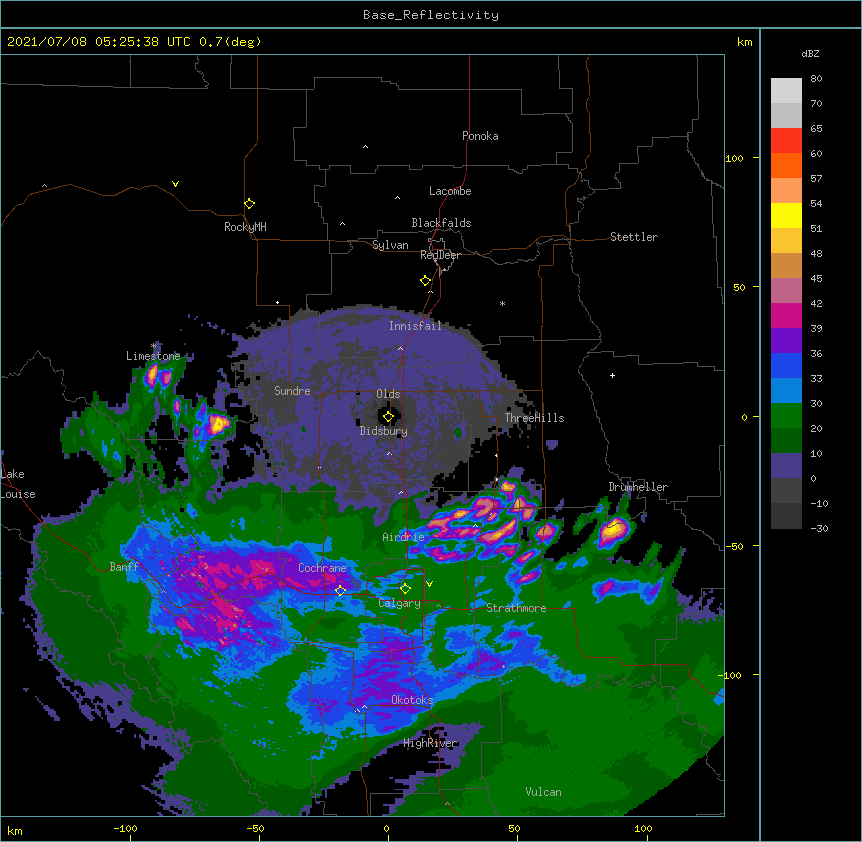Select the Cochrane label
The image size is (862, 842).
tap(322, 568)
